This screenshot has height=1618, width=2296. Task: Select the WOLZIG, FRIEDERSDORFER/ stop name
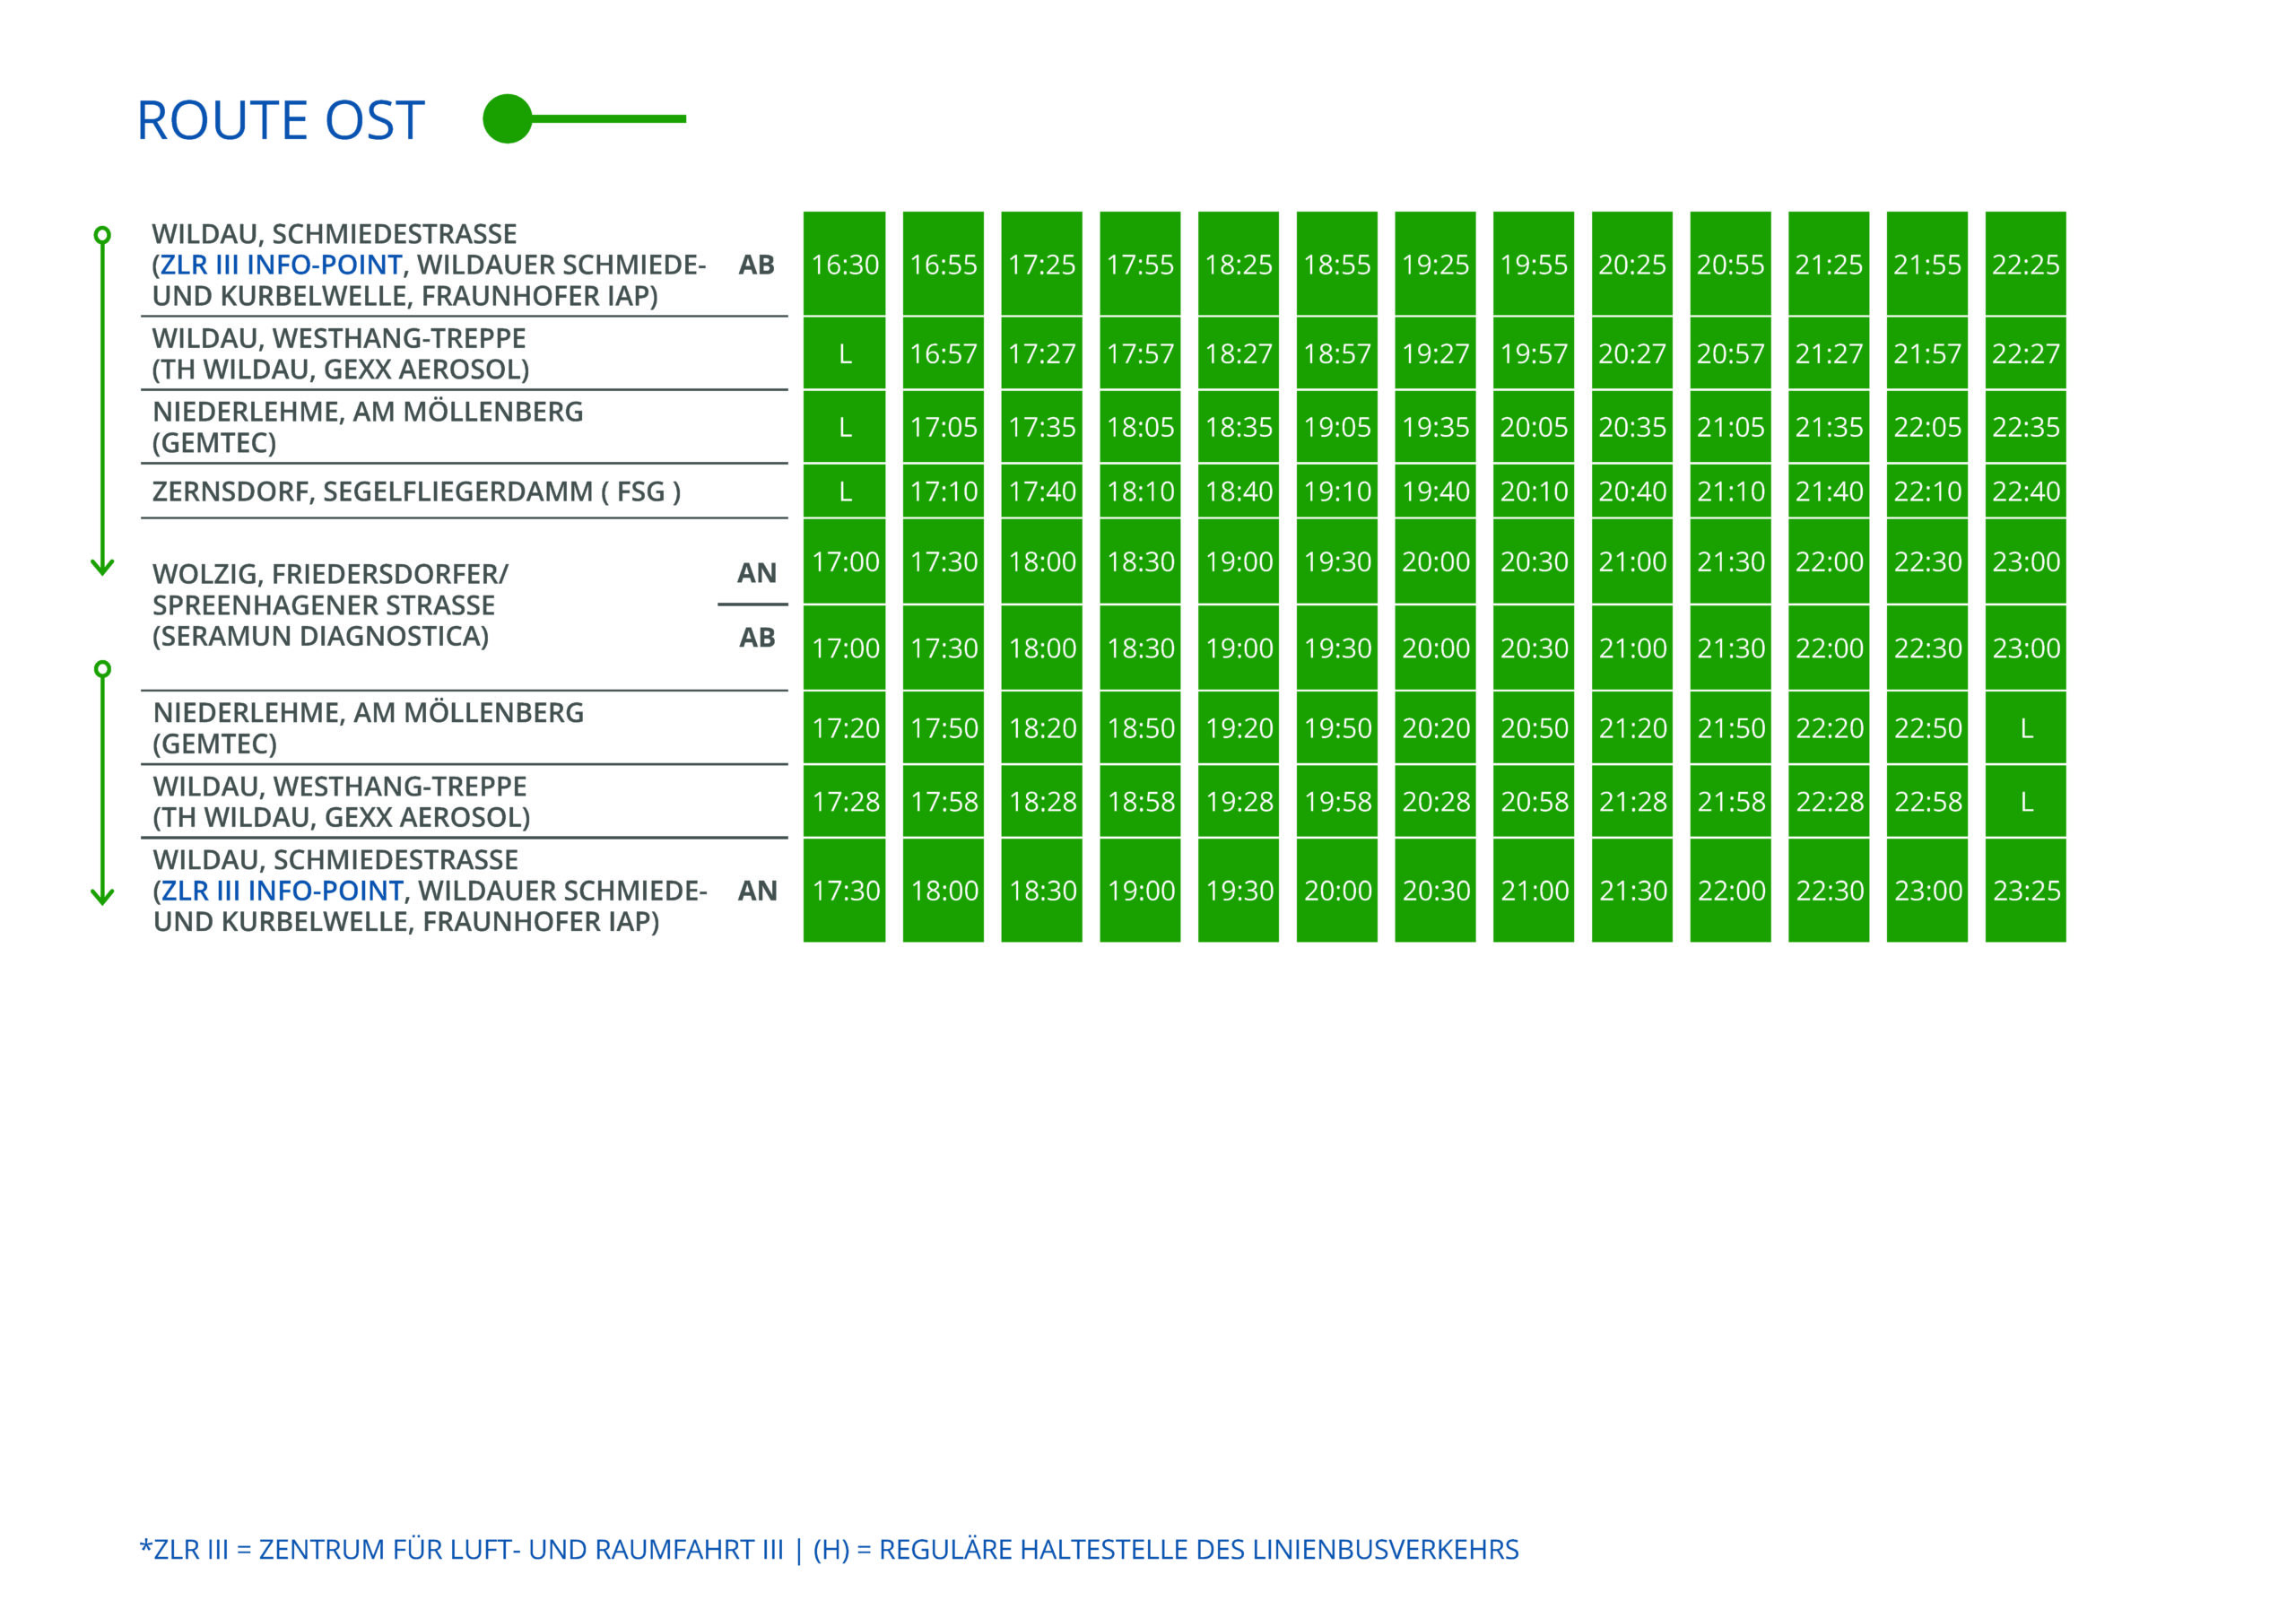click(330, 574)
